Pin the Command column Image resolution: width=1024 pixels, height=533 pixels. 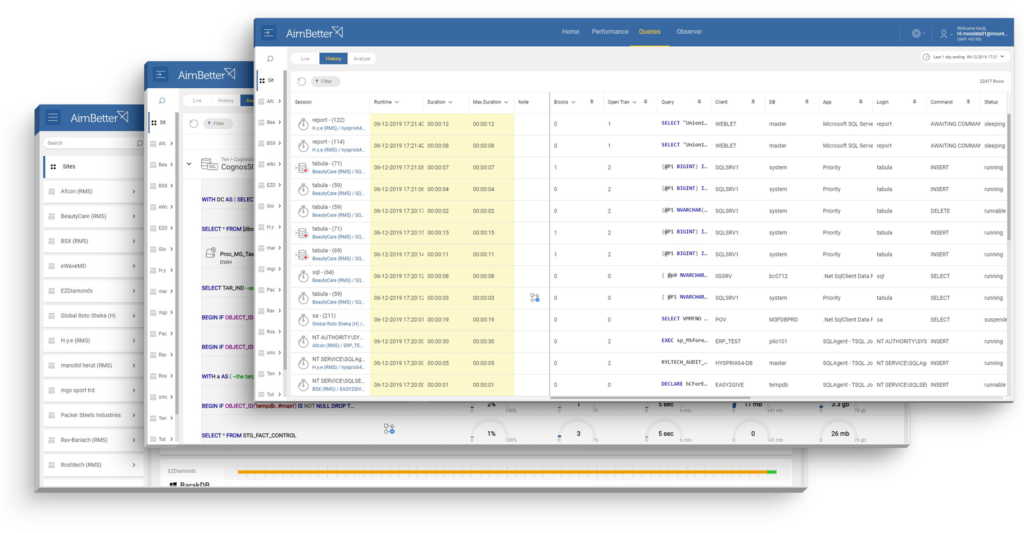click(x=968, y=102)
